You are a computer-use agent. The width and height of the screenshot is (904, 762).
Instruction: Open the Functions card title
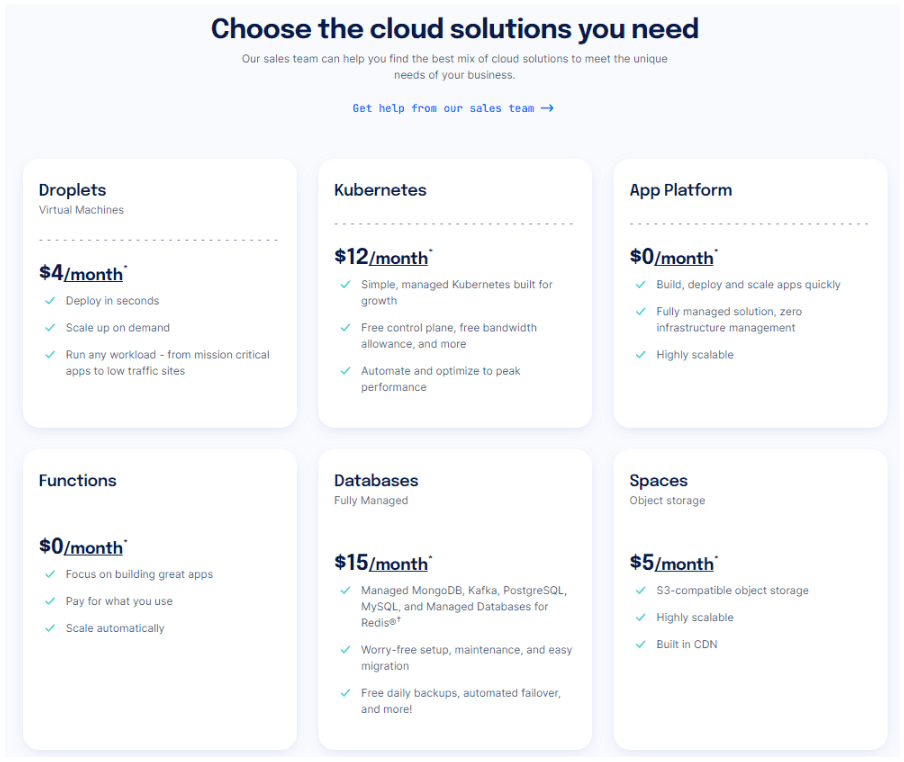pyautogui.click(x=77, y=481)
